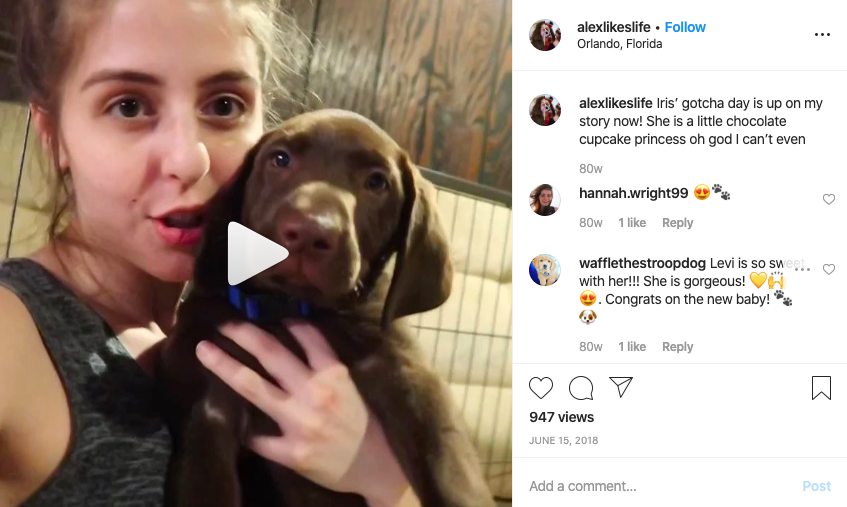Like wafflethestroopdog's comment heart
This screenshot has width=847, height=507.
tap(829, 269)
